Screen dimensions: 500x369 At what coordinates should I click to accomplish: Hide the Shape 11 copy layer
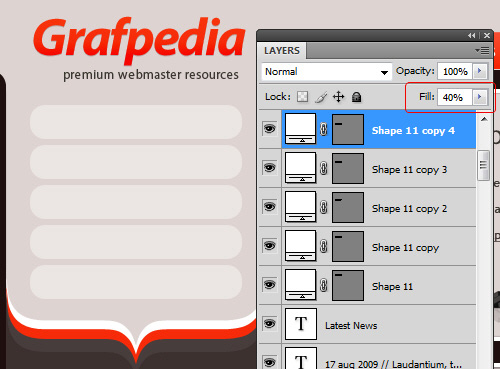click(x=270, y=246)
